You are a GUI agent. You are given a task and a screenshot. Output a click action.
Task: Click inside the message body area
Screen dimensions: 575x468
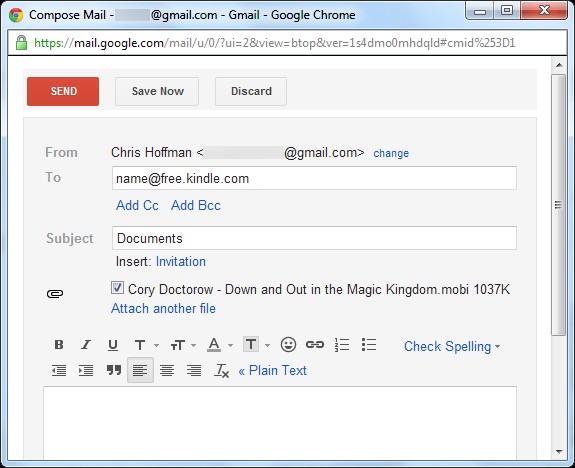point(280,423)
